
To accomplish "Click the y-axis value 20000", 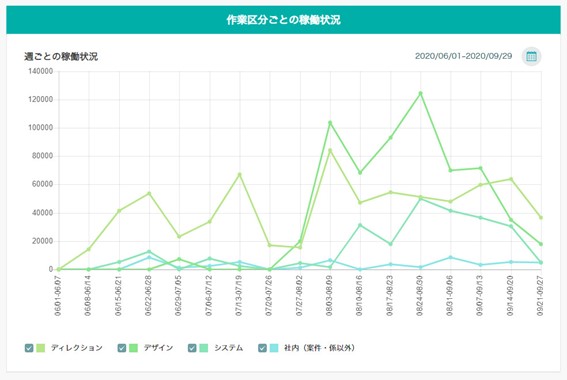I will tap(42, 241).
